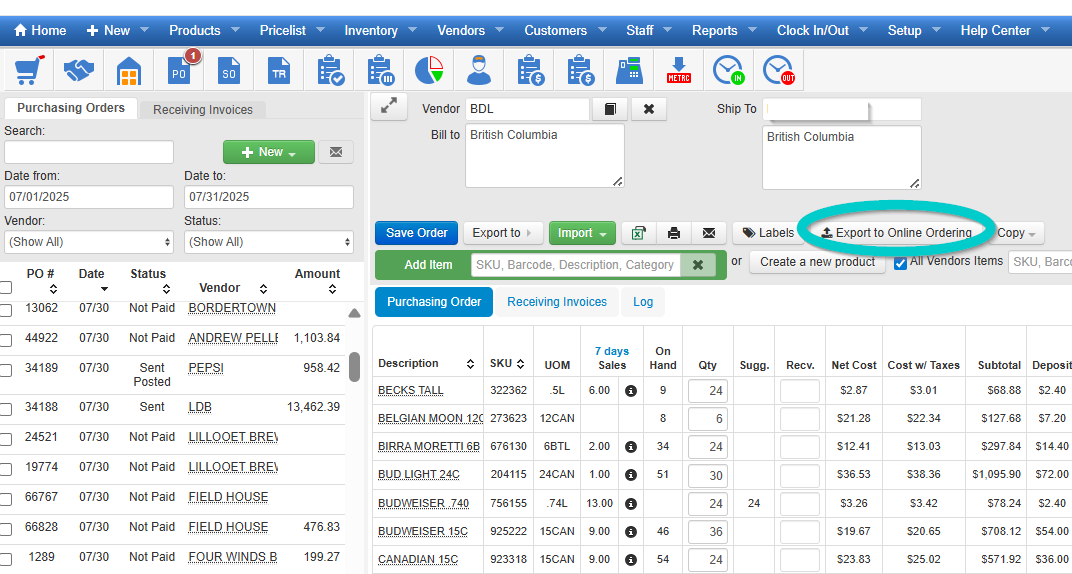Clear the Vendor field with X
This screenshot has height=574, width=1072.
pos(649,109)
